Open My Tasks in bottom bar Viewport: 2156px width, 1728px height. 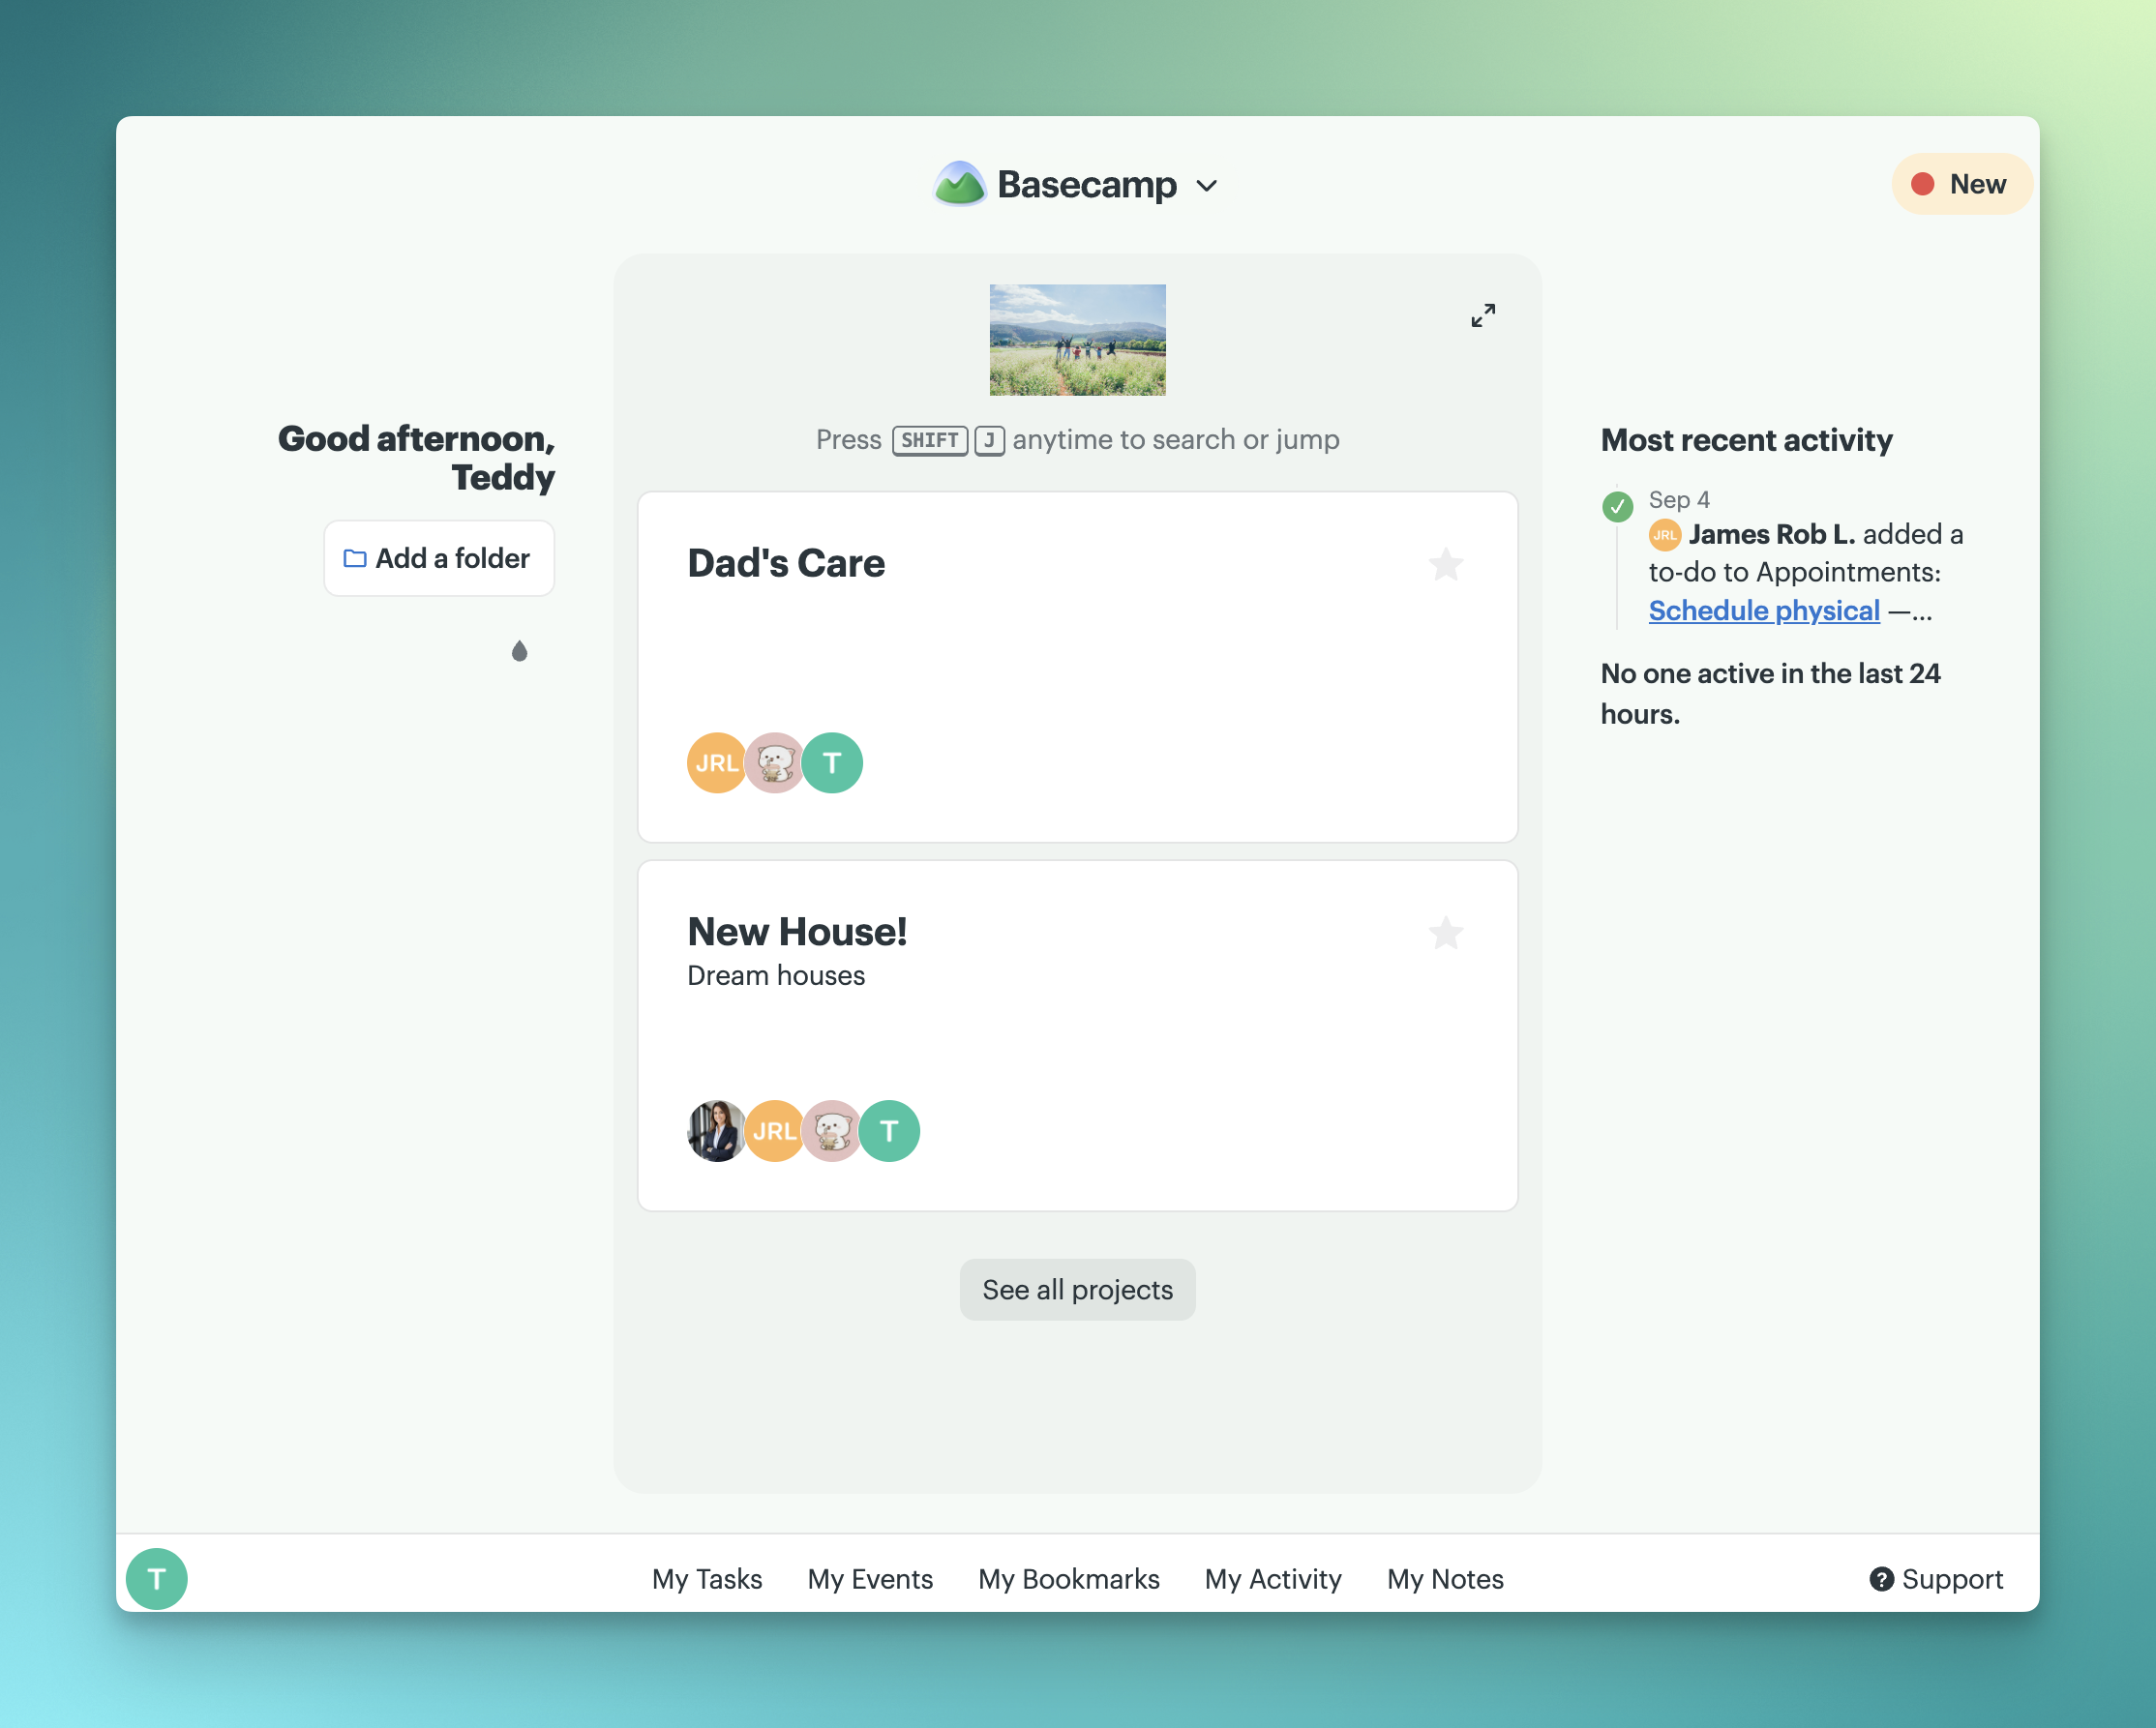[x=707, y=1579]
